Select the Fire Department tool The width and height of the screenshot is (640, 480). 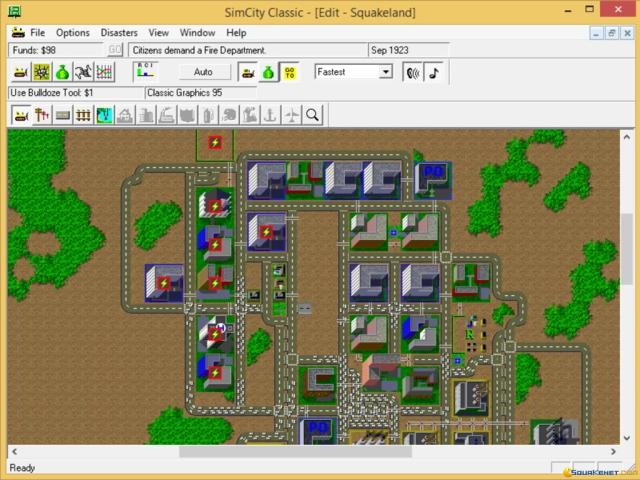pos(208,115)
